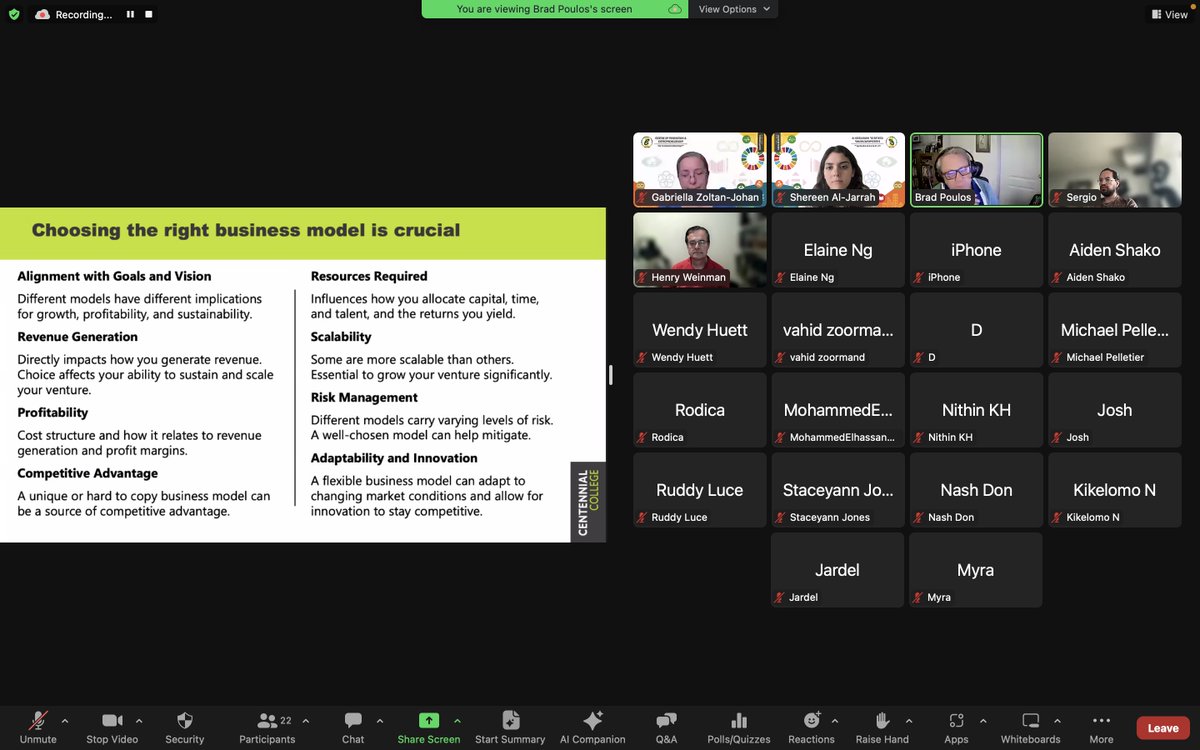
Task: Click the cloud icon in sharing banner
Action: (675, 9)
